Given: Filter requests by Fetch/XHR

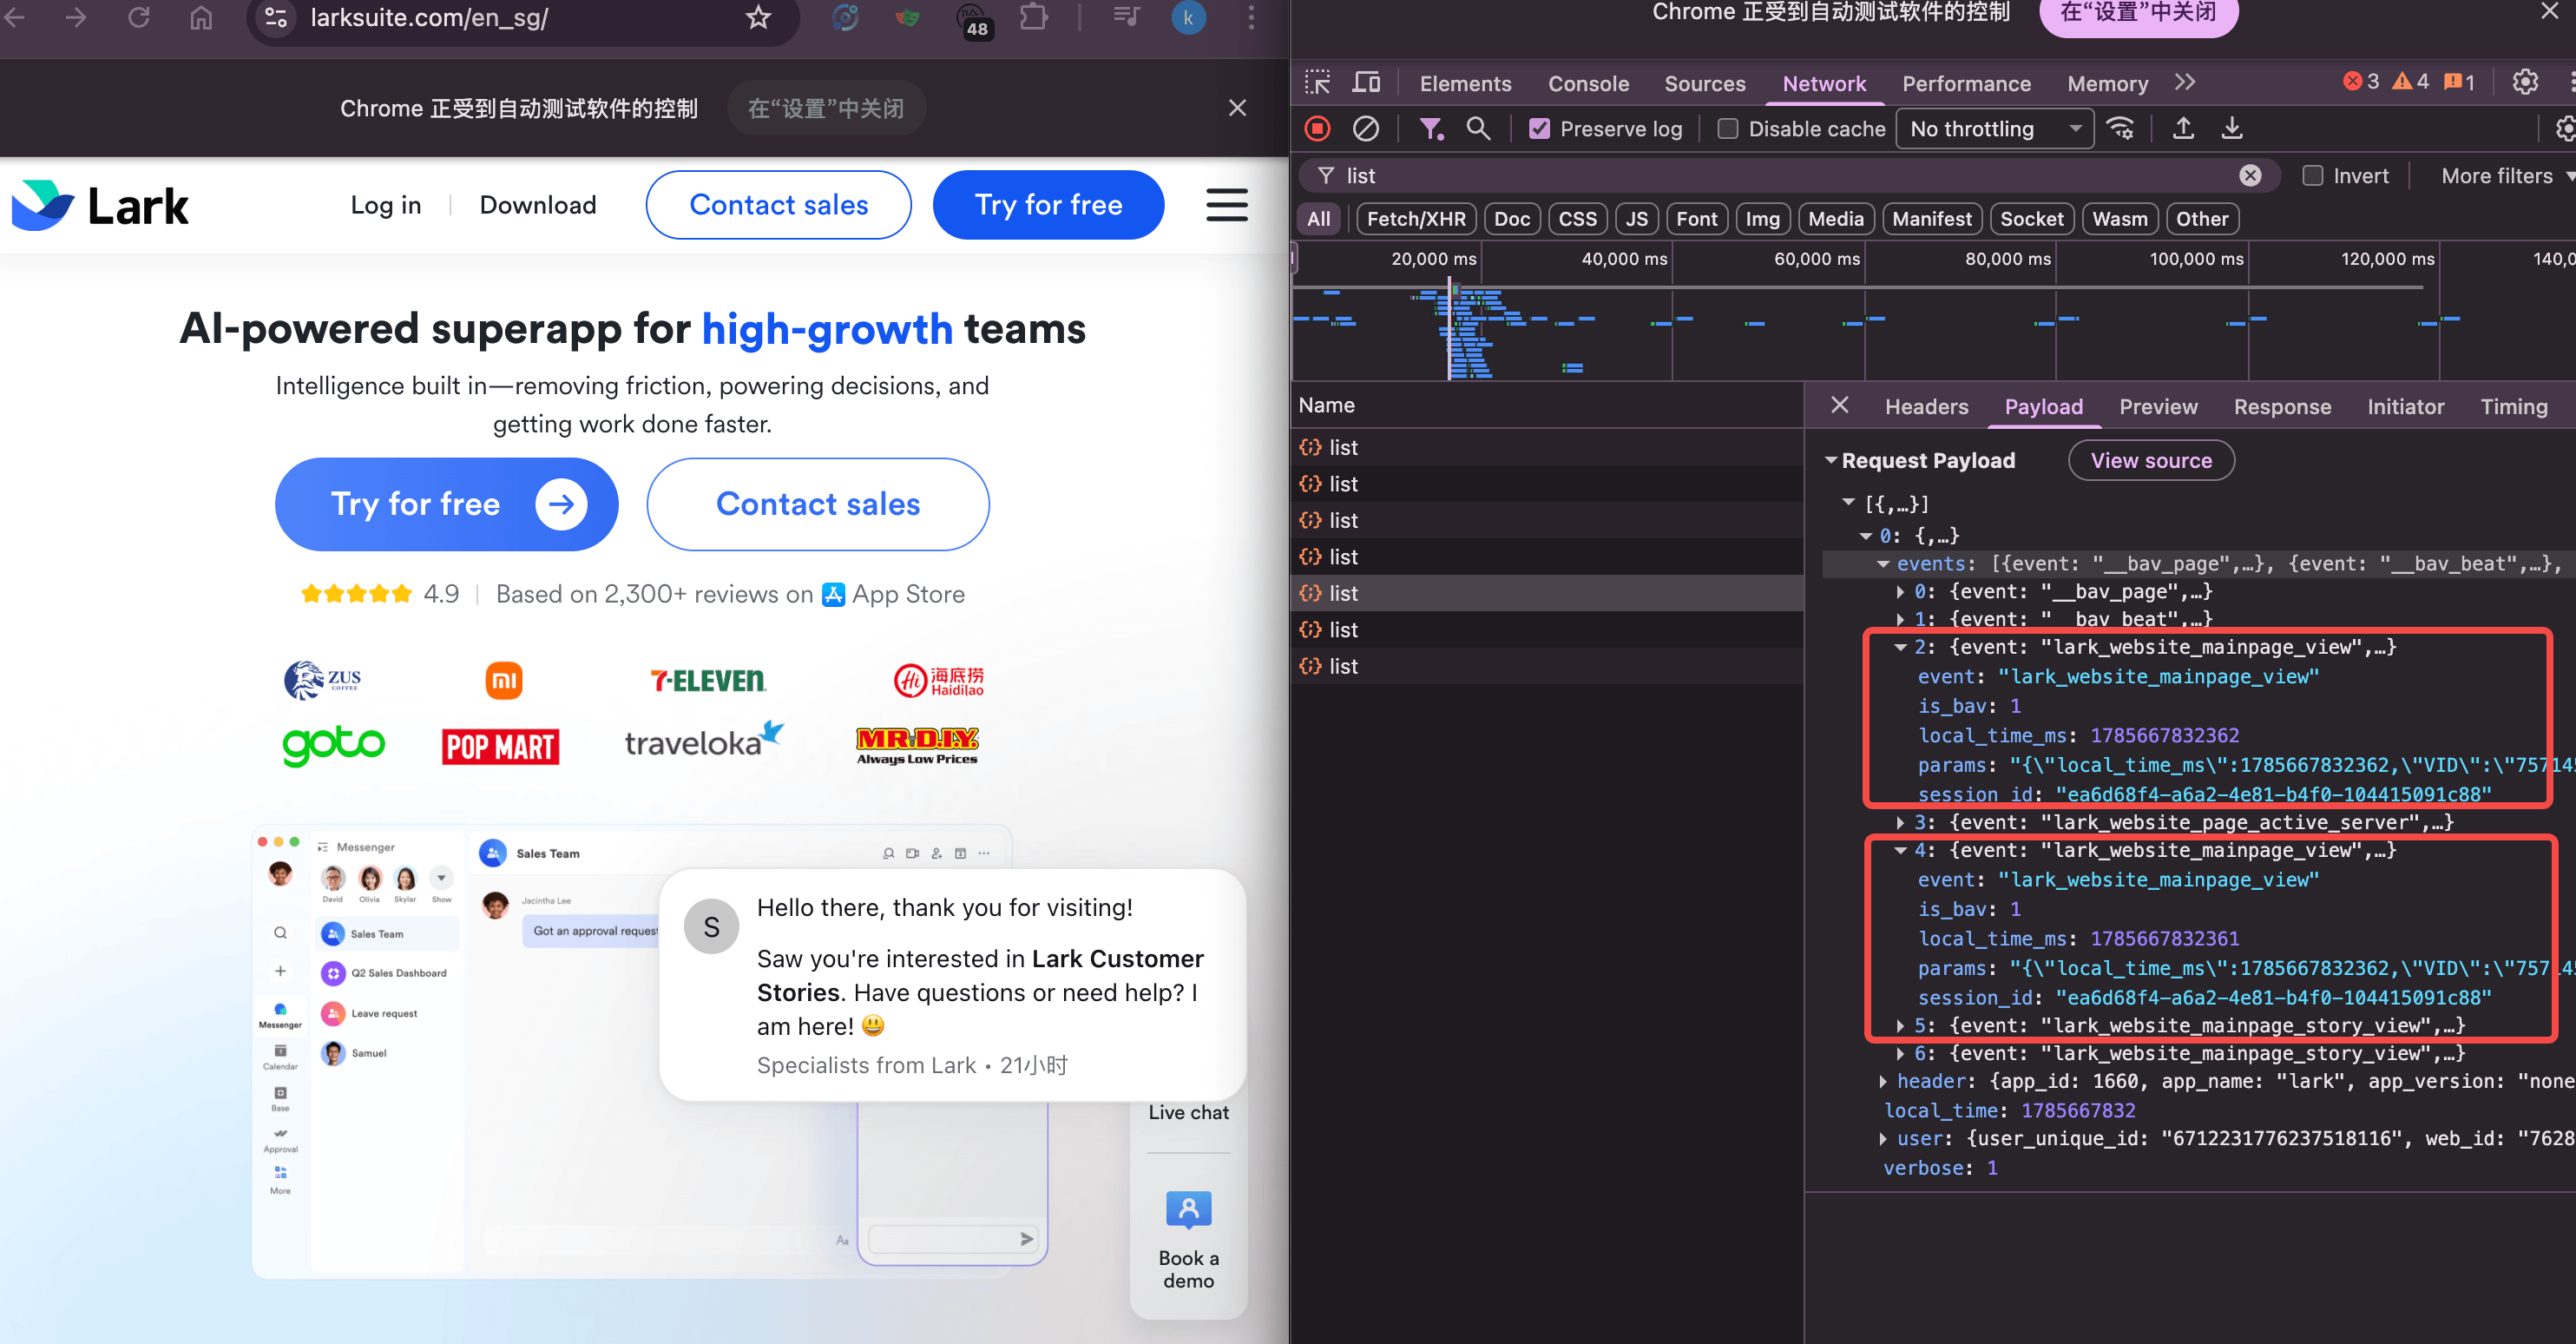Looking at the screenshot, I should point(1415,219).
